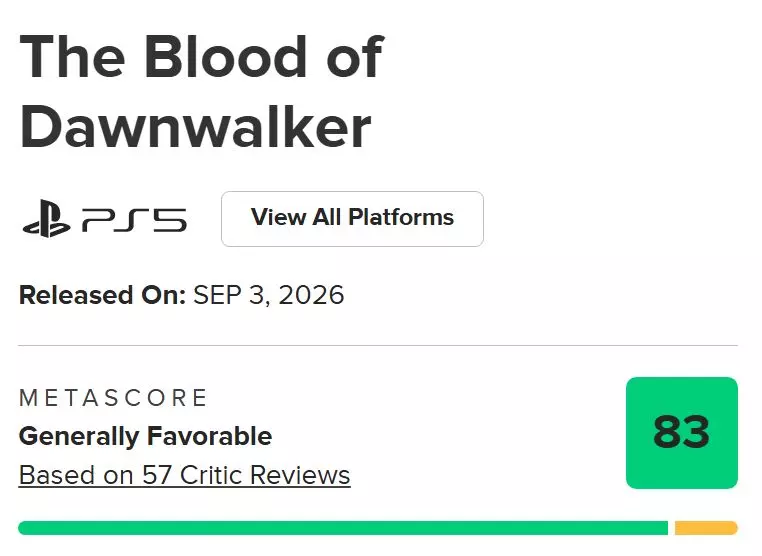Click the PlayStation logo symbol

point(46,219)
